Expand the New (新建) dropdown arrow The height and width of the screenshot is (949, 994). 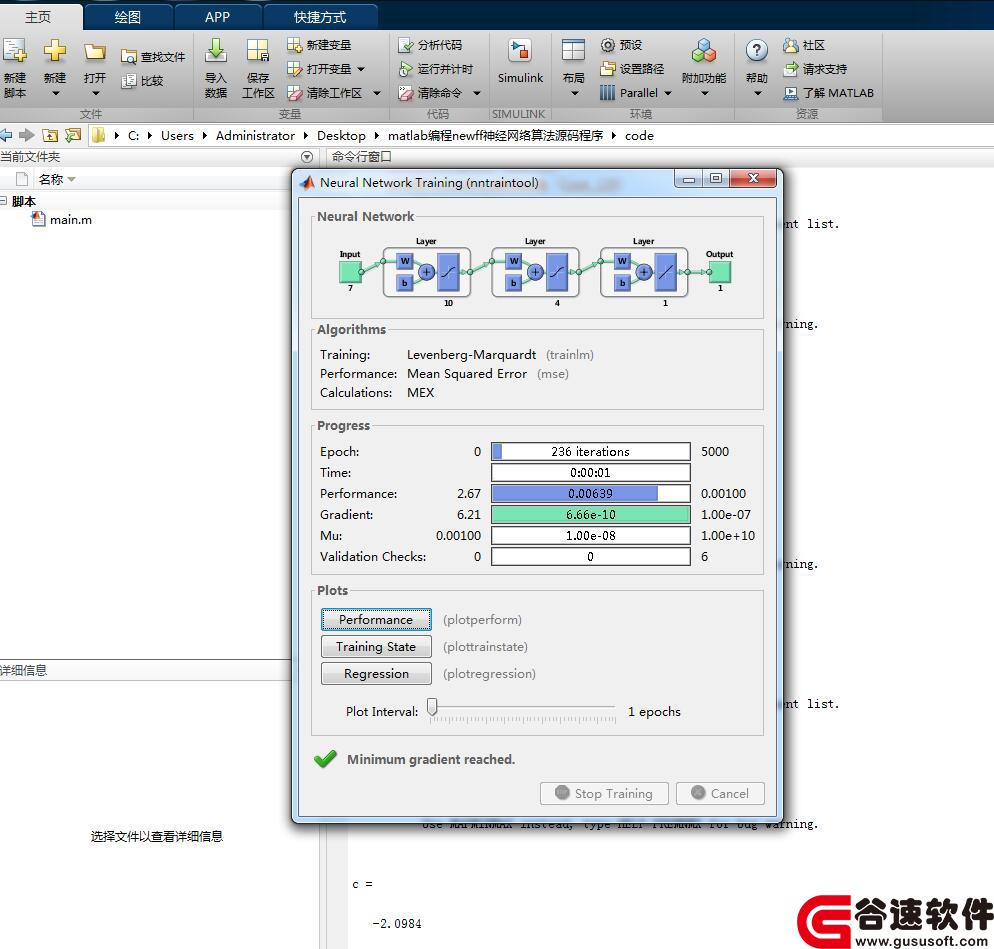(55, 94)
